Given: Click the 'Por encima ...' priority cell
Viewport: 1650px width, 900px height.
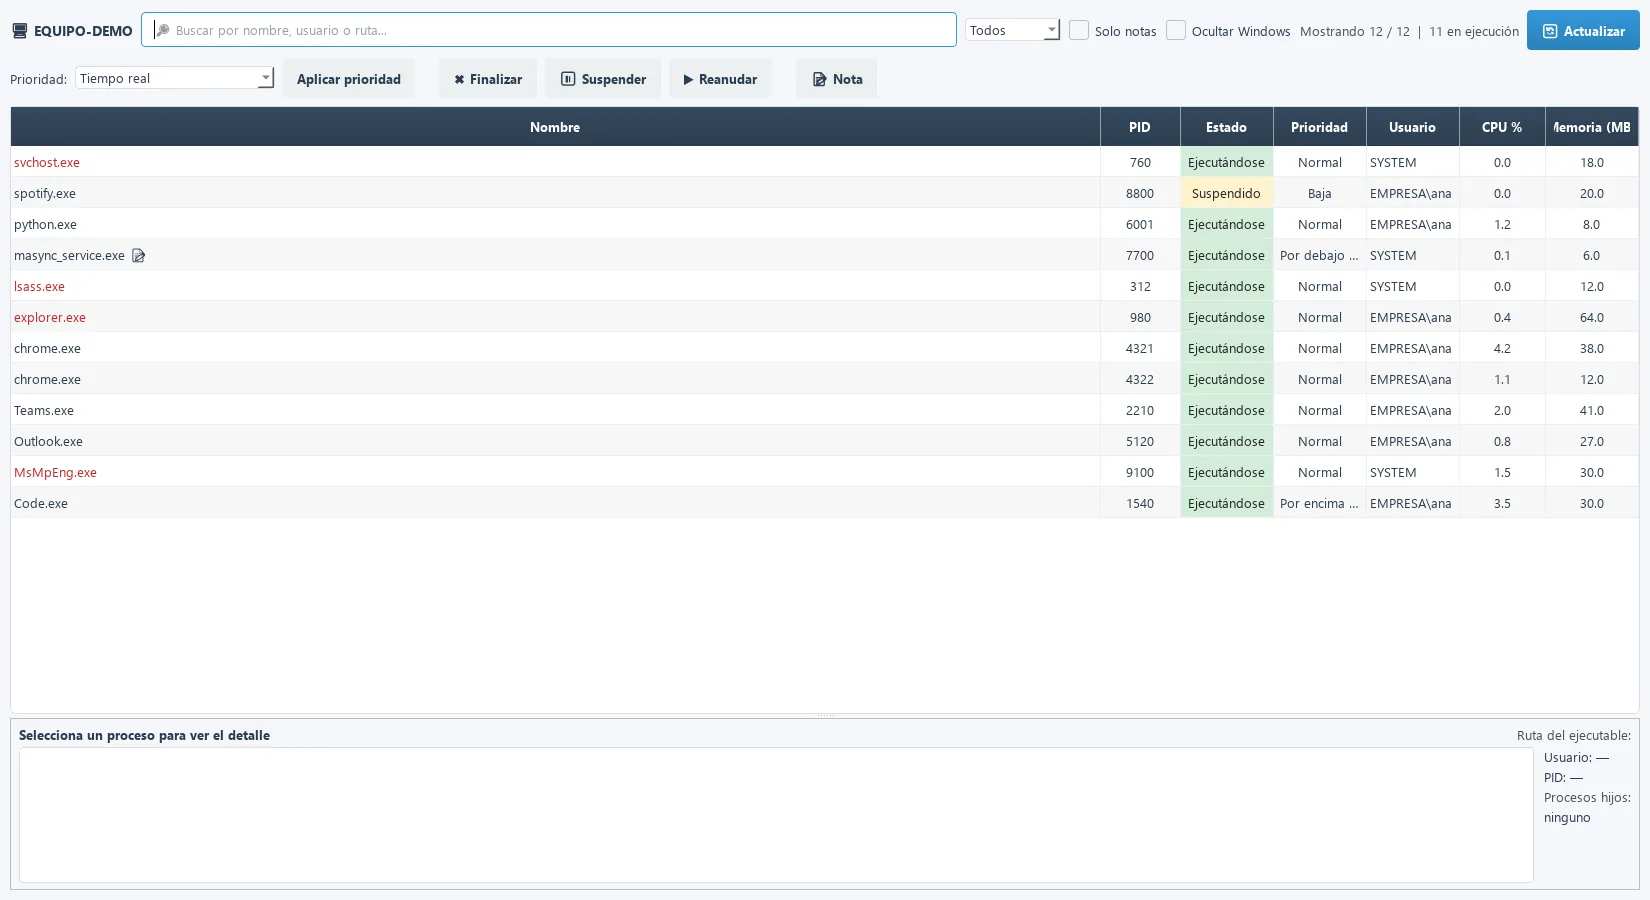Looking at the screenshot, I should (x=1319, y=503).
